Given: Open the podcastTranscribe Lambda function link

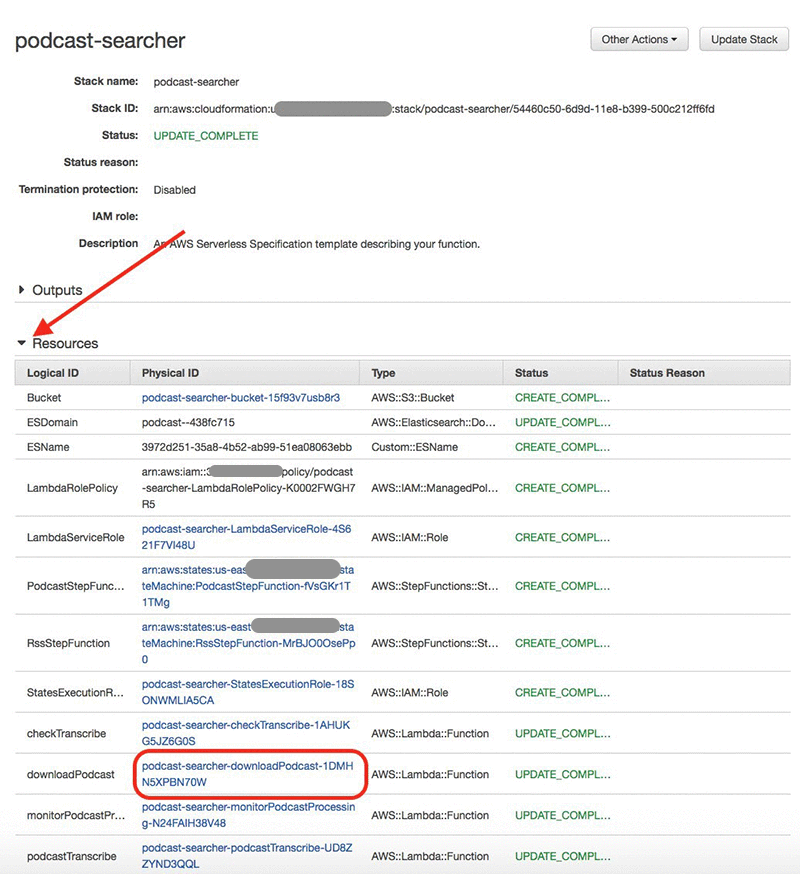Looking at the screenshot, I should [x=247, y=856].
